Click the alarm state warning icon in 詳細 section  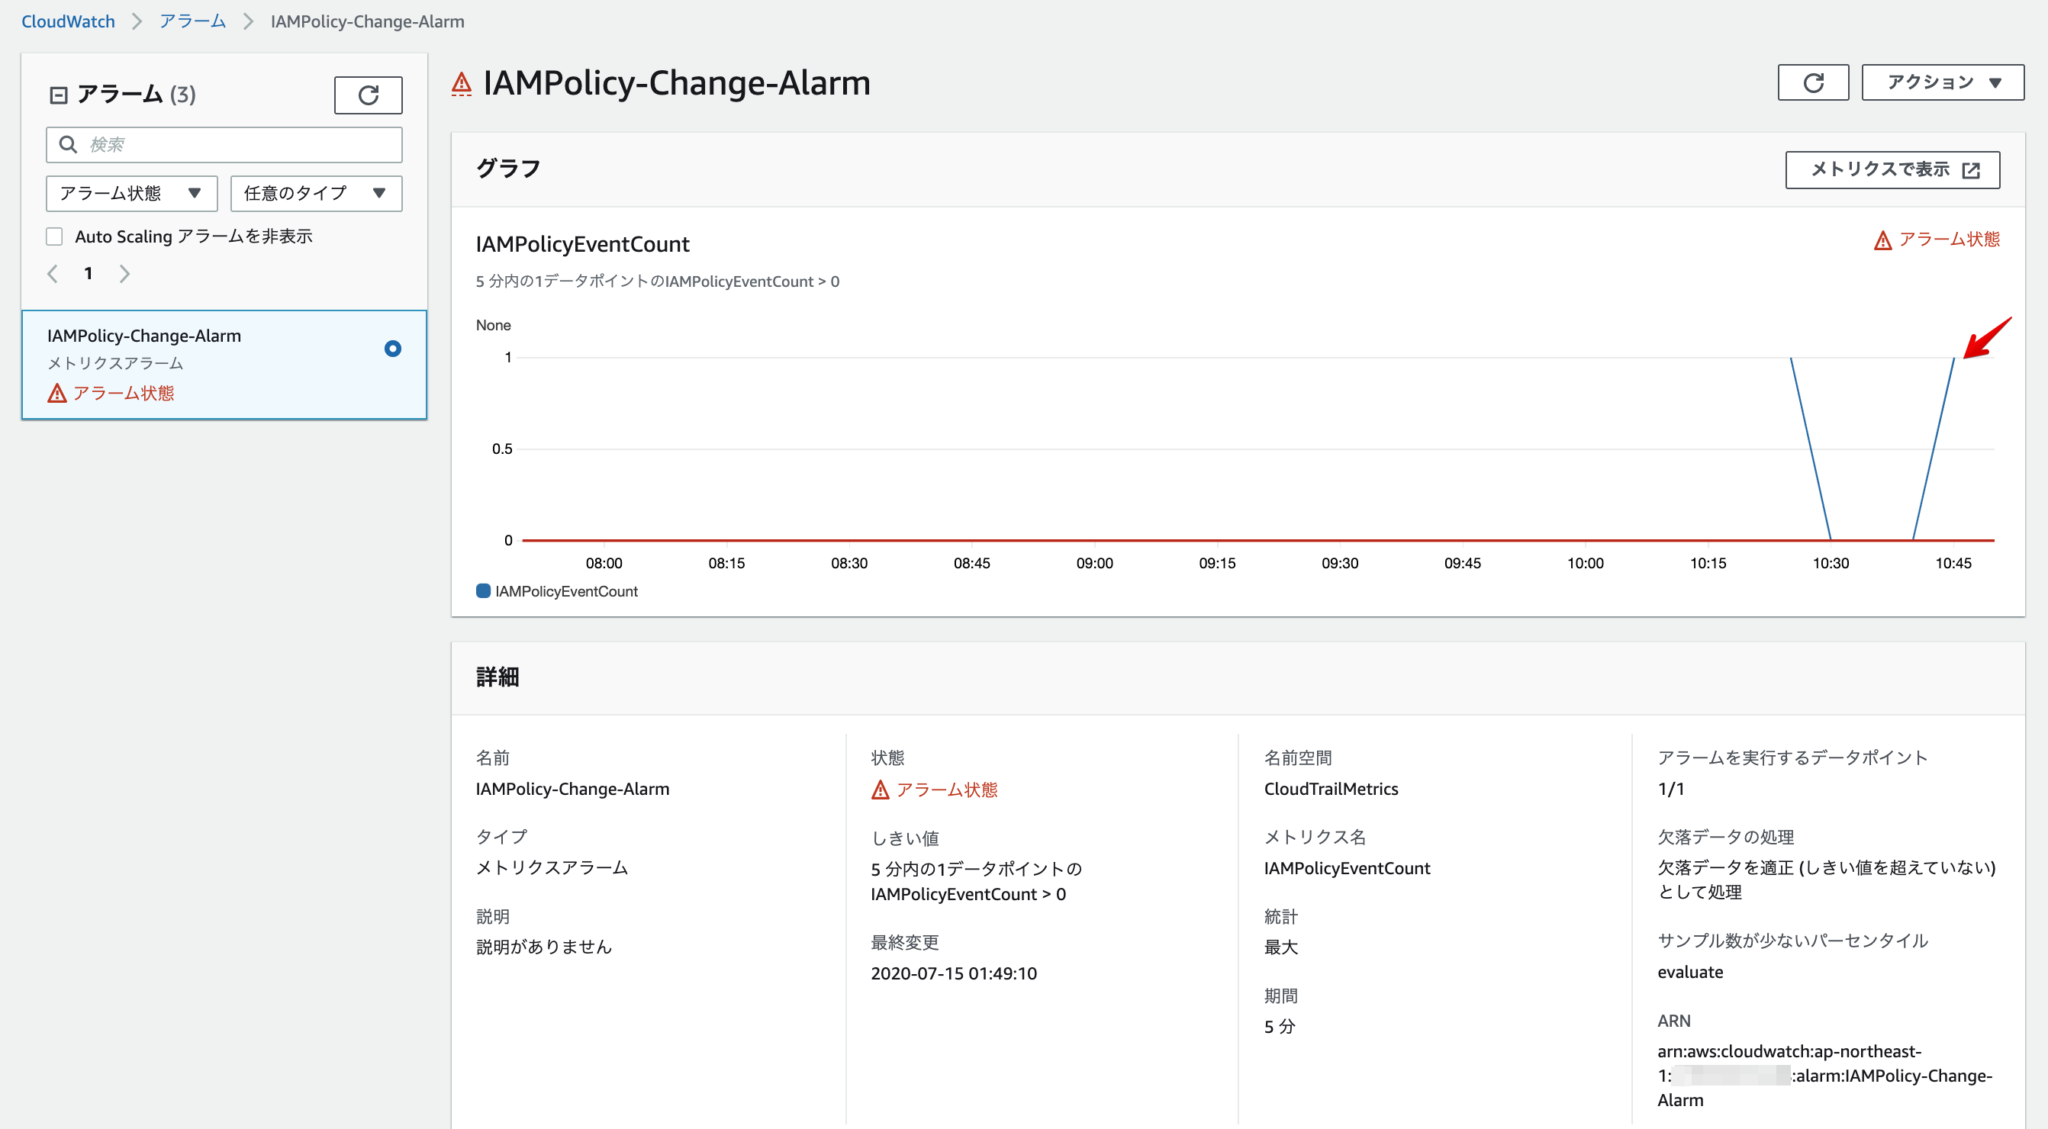pyautogui.click(x=878, y=789)
